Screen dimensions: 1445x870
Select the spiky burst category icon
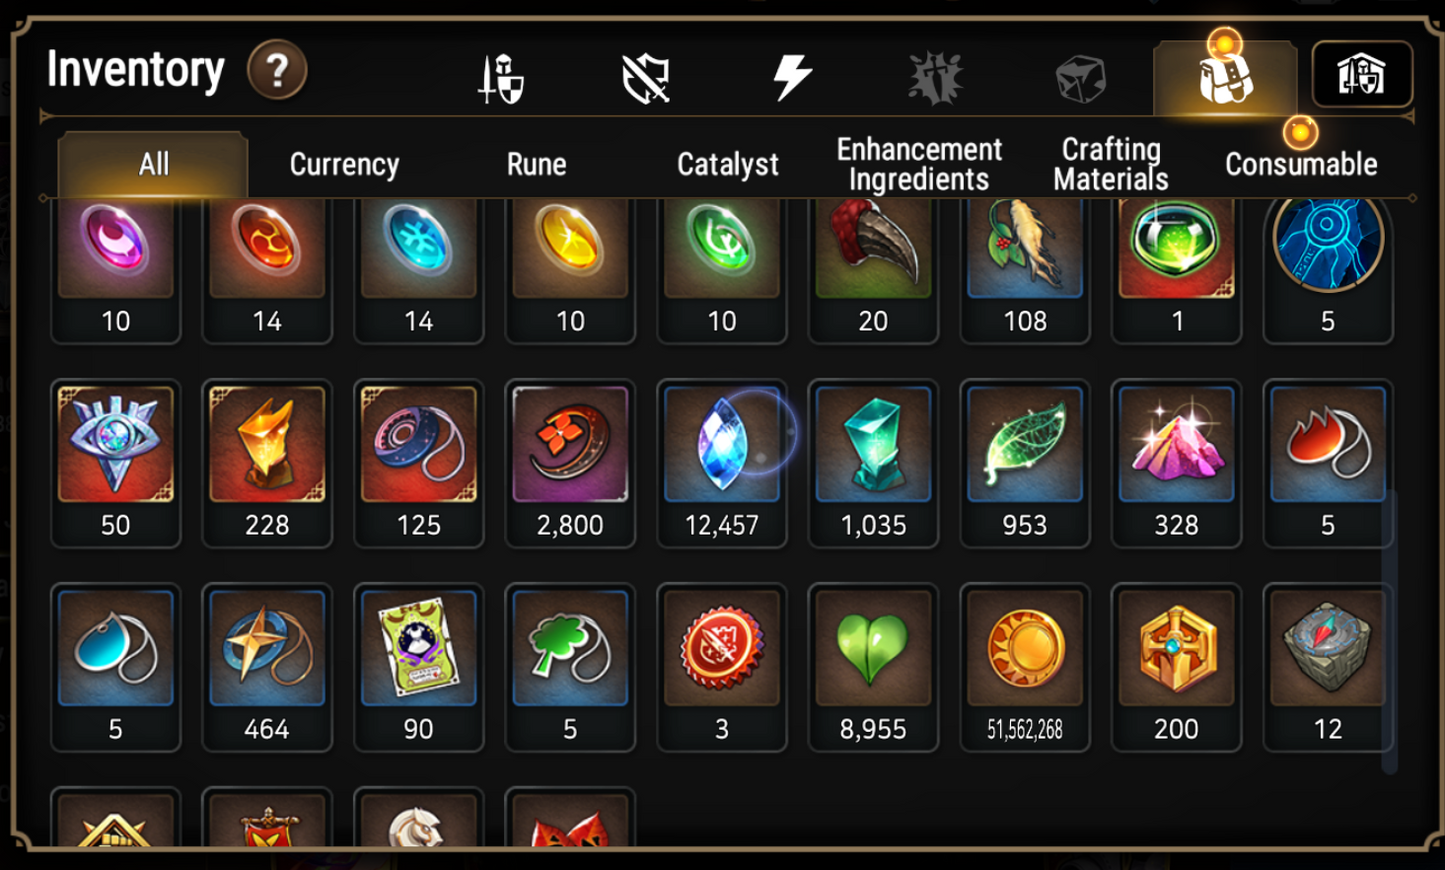(936, 78)
